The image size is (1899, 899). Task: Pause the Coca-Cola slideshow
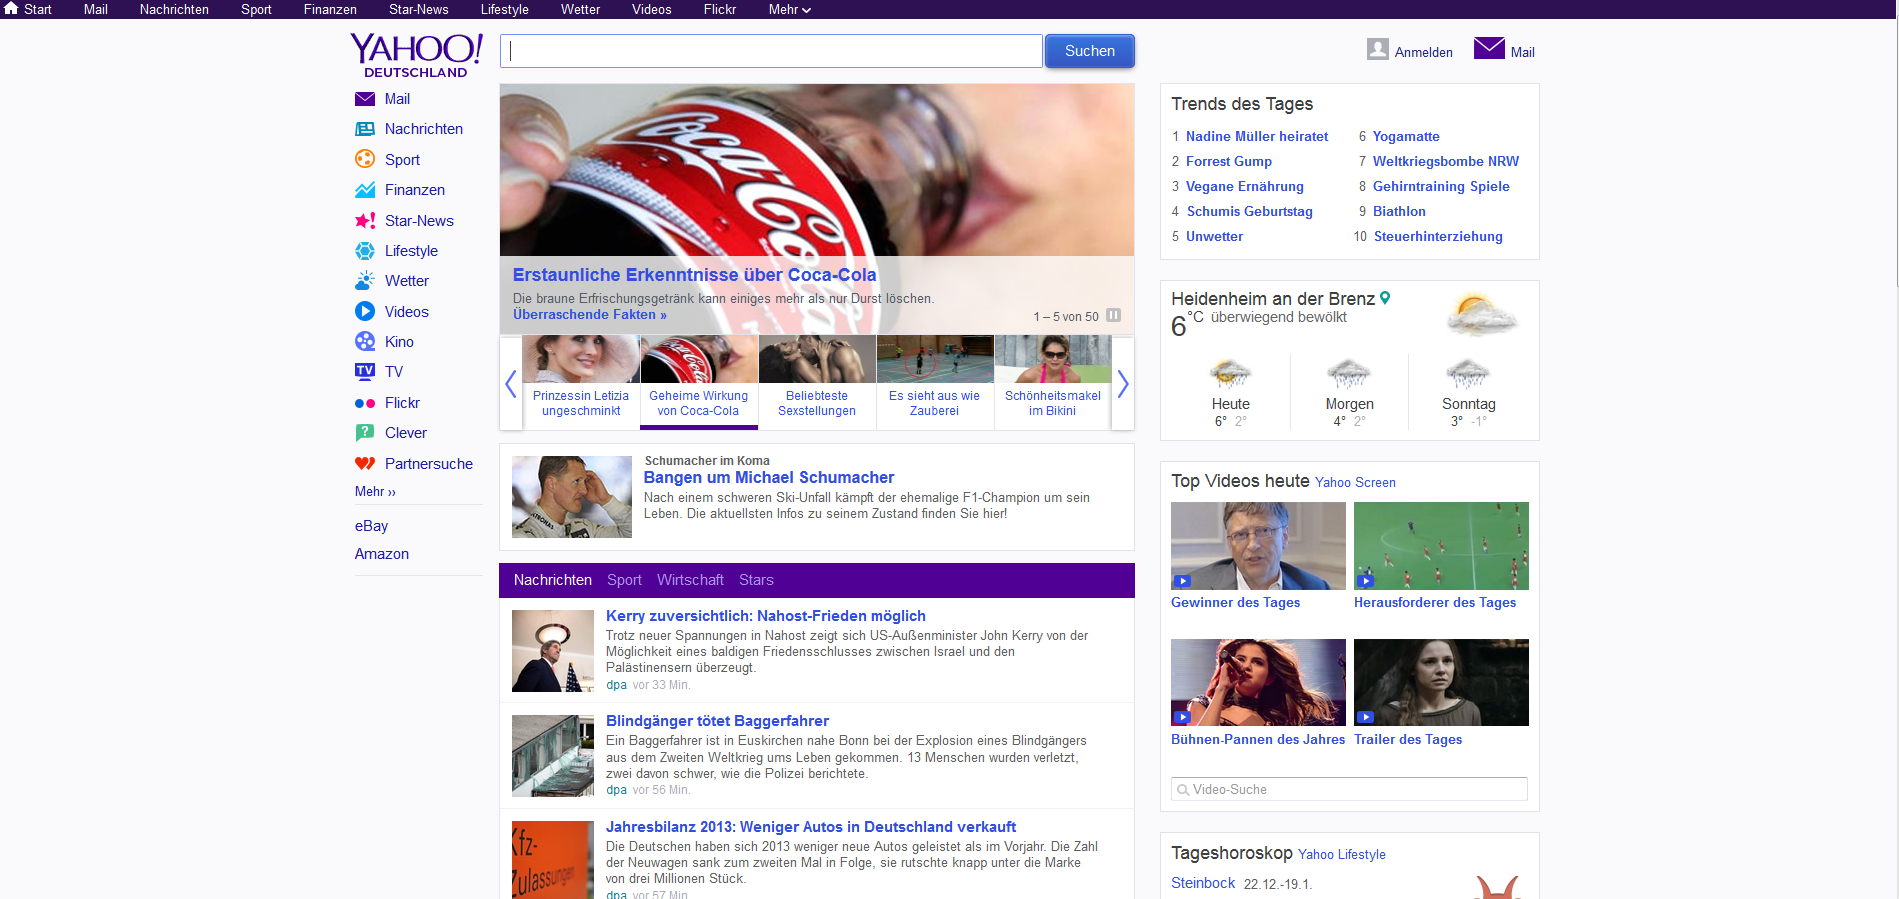(x=1113, y=316)
